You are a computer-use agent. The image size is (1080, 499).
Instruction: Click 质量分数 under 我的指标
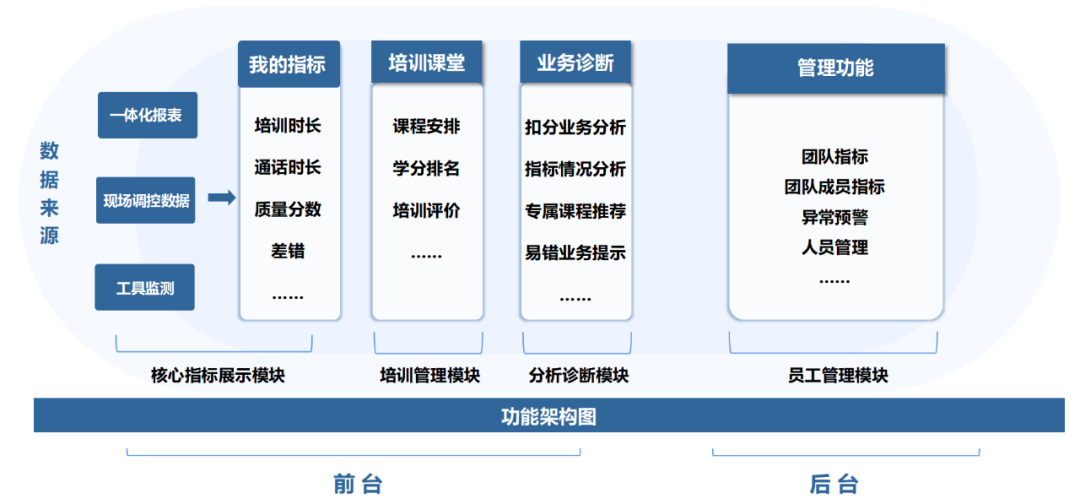click(x=288, y=210)
